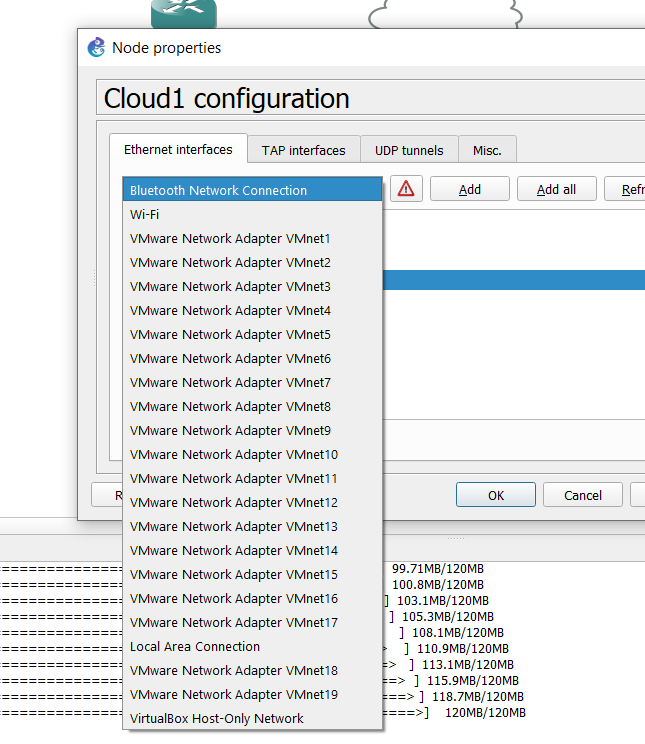Choose VMware Network Adapter VMnet15
This screenshot has width=645, height=744.
252,575
